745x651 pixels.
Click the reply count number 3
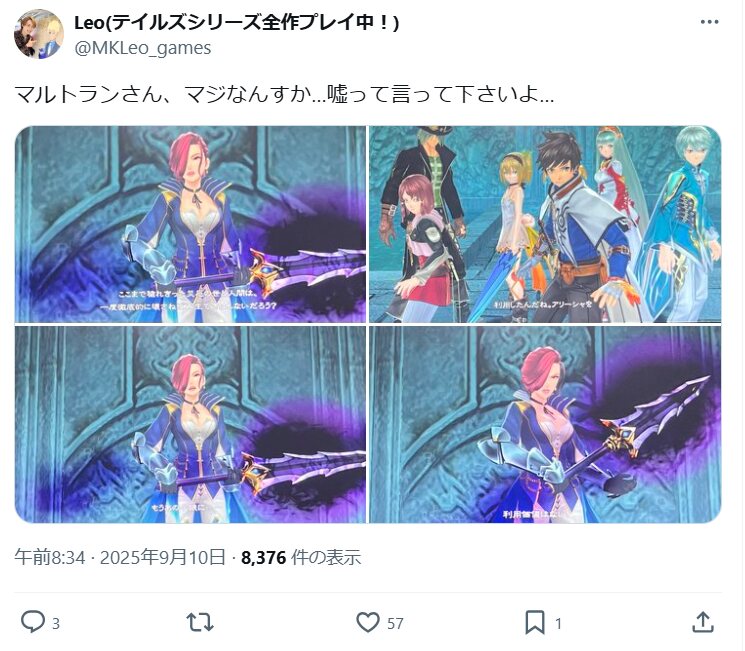click(56, 623)
